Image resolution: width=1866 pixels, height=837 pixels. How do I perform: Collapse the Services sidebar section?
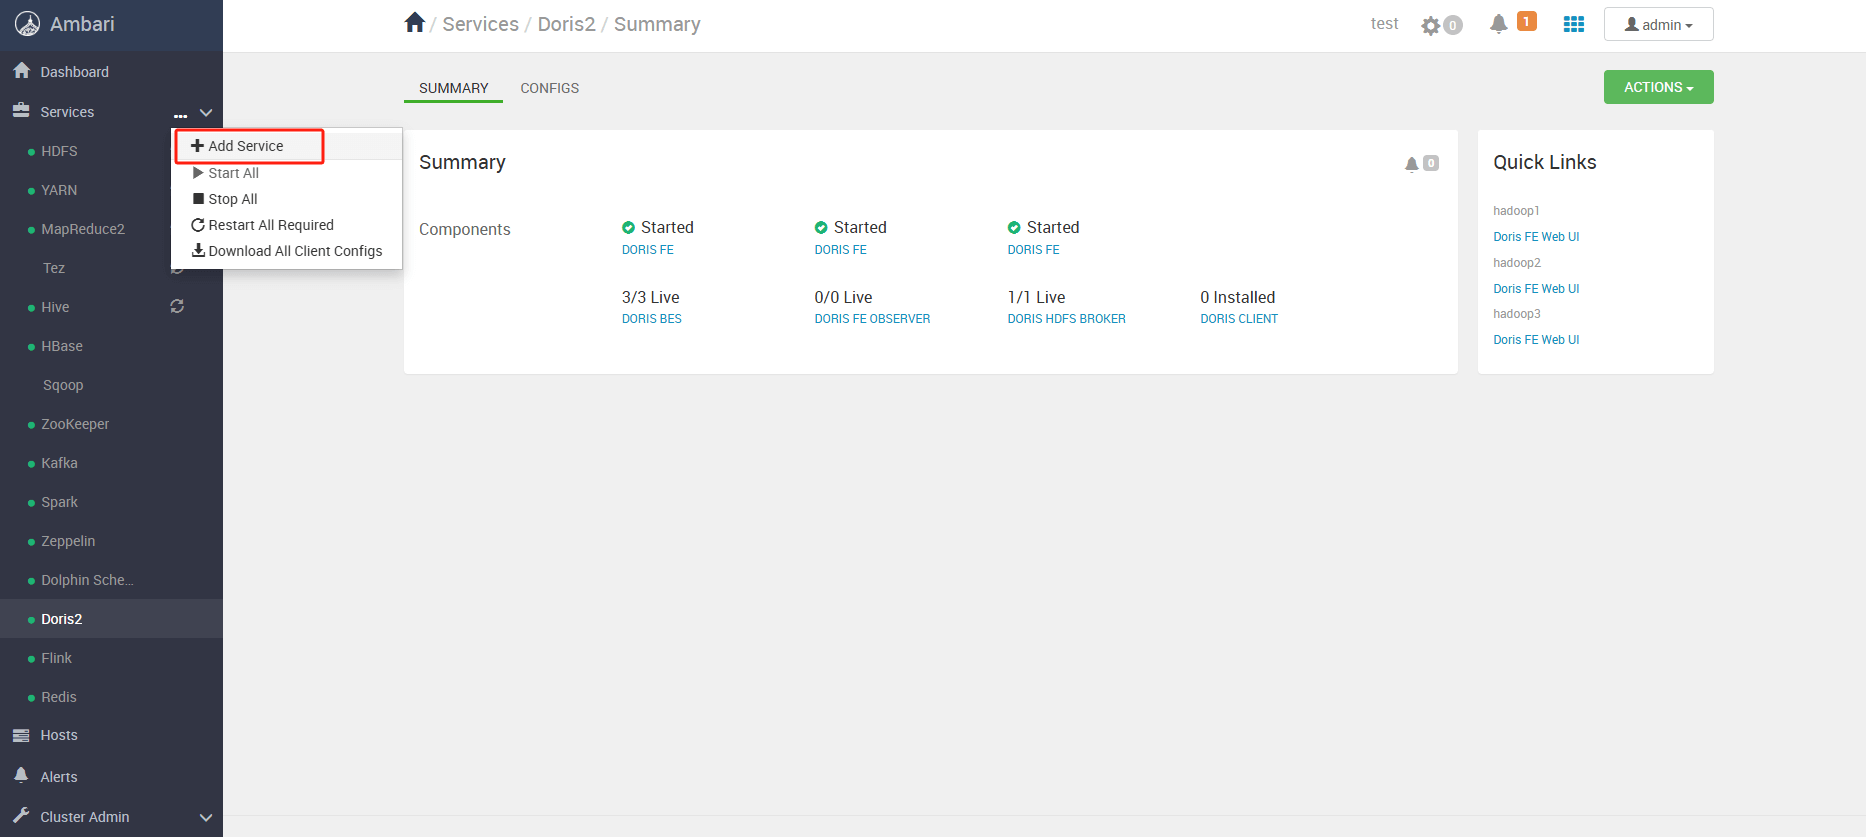point(206,113)
